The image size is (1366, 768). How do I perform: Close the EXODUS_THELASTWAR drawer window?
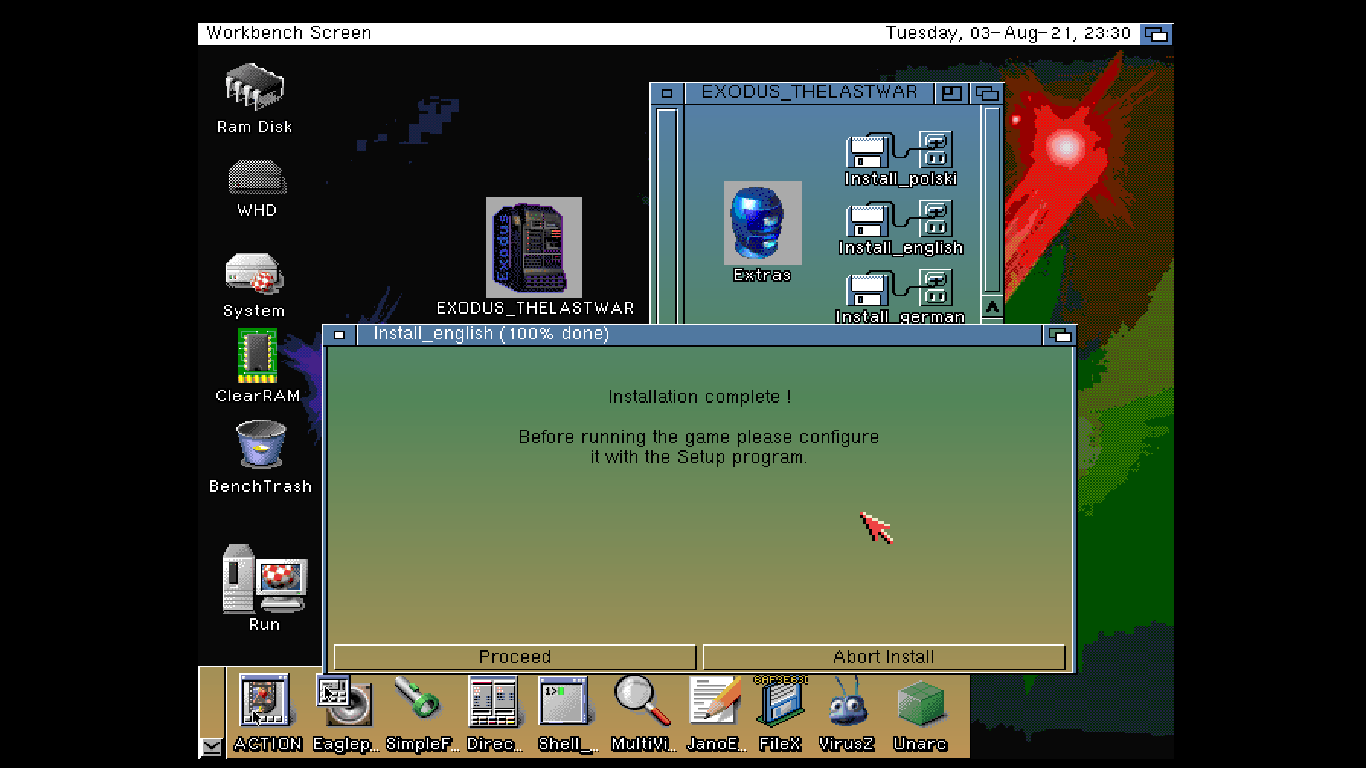pyautogui.click(x=666, y=93)
